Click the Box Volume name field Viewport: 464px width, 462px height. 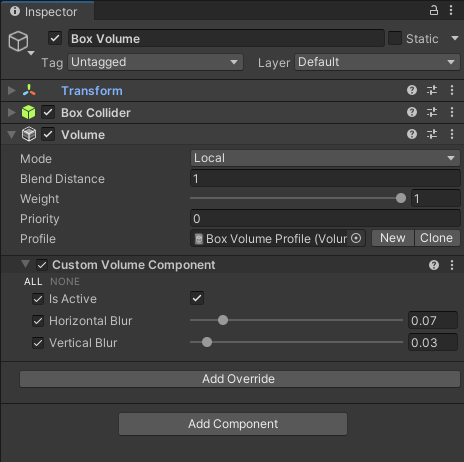pos(226,38)
